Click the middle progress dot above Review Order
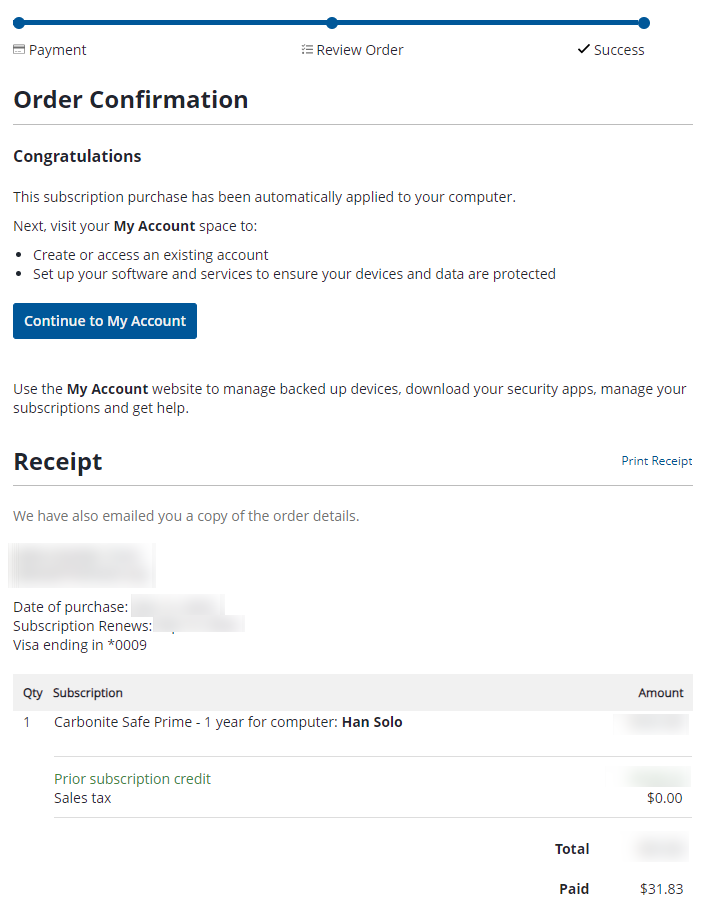Viewport: 710px width, 915px height. tap(332, 23)
